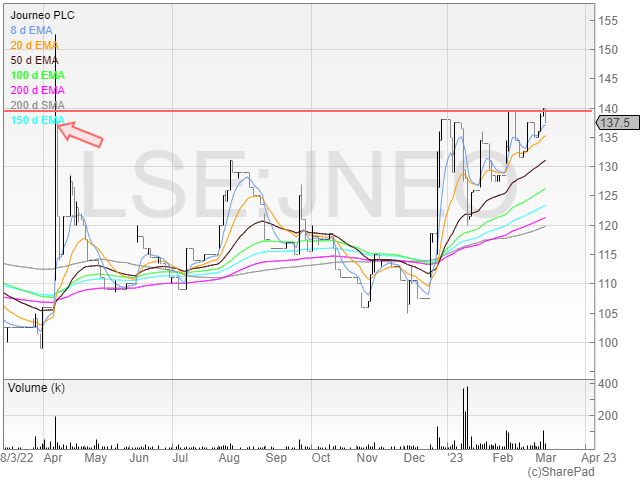The width and height of the screenshot is (640, 480).
Task: Click the '23 year label on time axis
Action: pos(455,458)
